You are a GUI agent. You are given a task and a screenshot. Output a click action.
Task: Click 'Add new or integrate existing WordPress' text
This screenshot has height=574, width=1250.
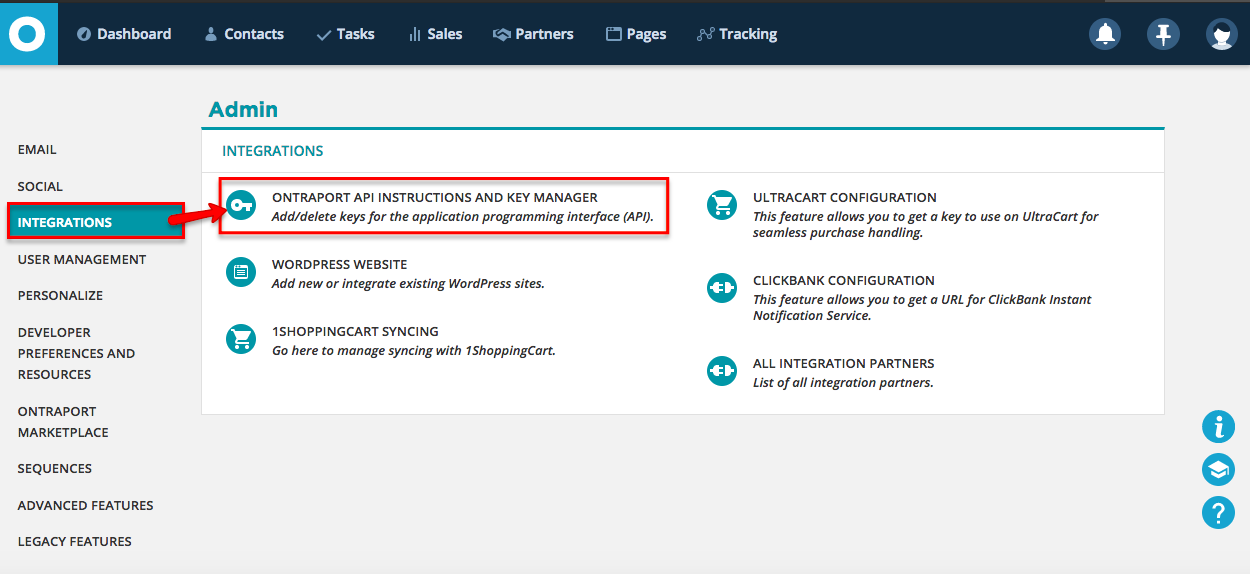point(408,284)
